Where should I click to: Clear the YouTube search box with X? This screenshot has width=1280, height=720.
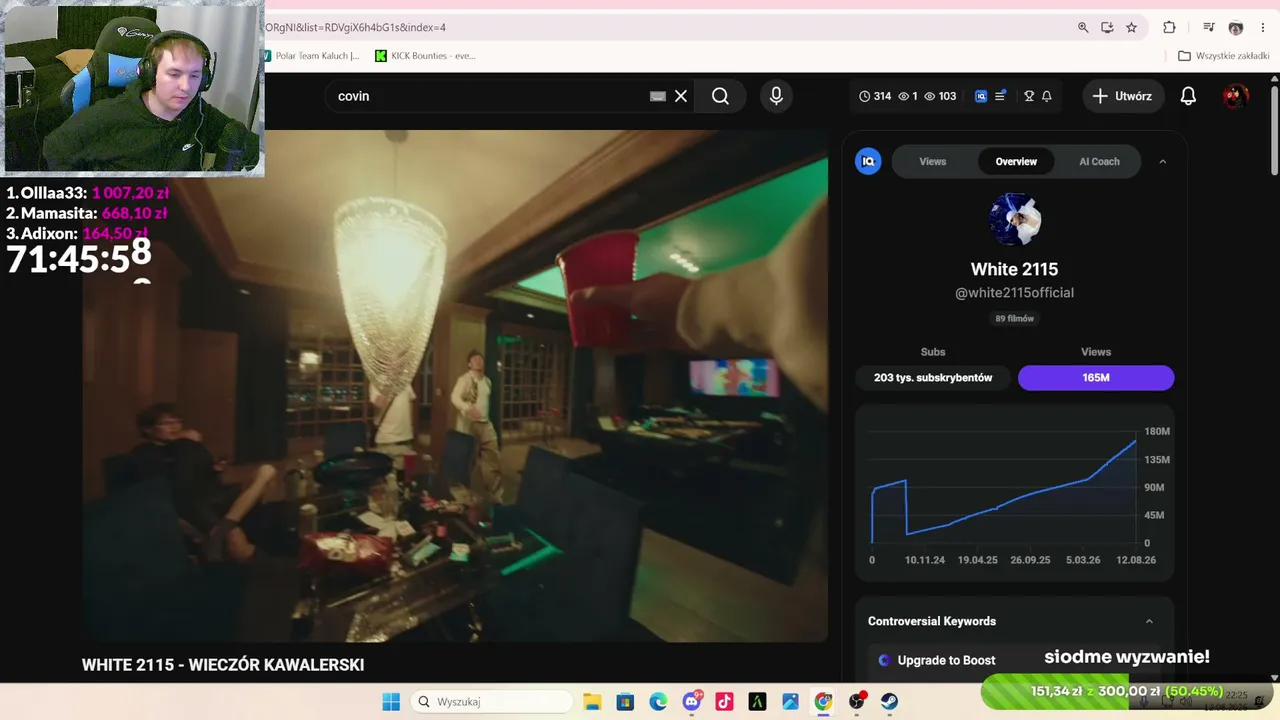pos(681,96)
